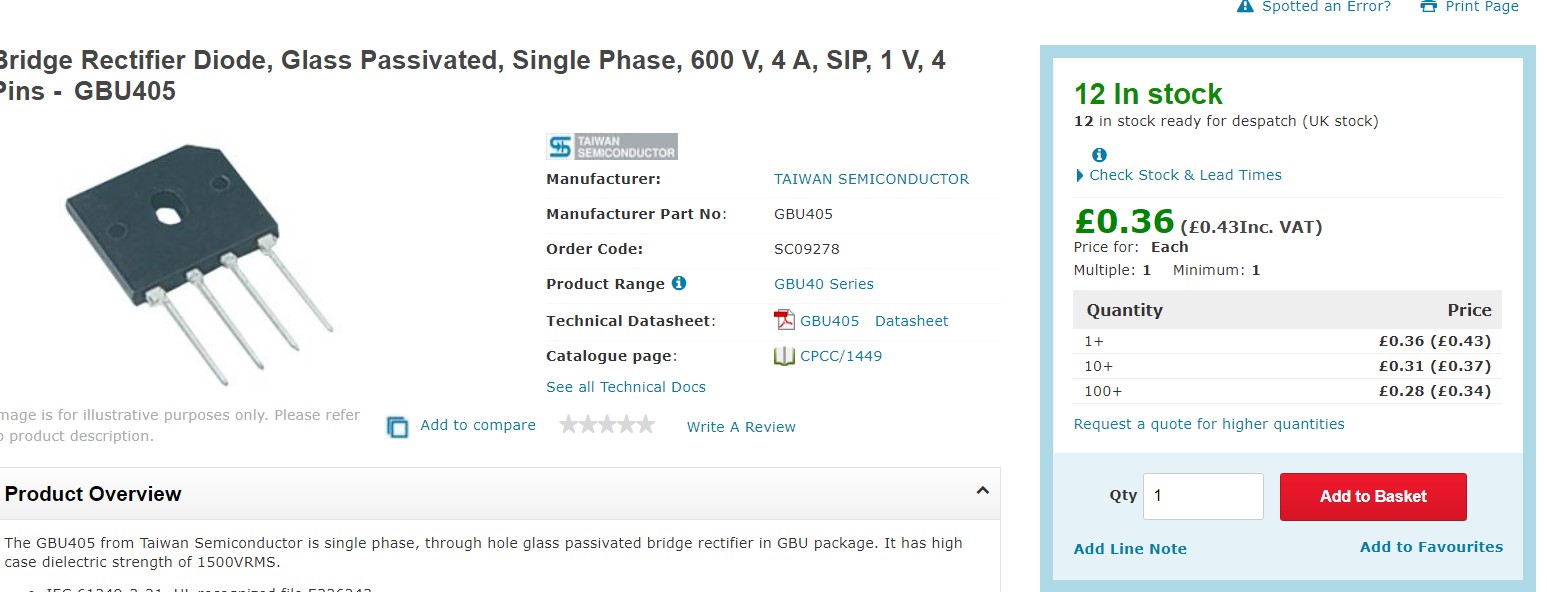
Task: Click the bridge rectifier product image
Action: [199, 264]
